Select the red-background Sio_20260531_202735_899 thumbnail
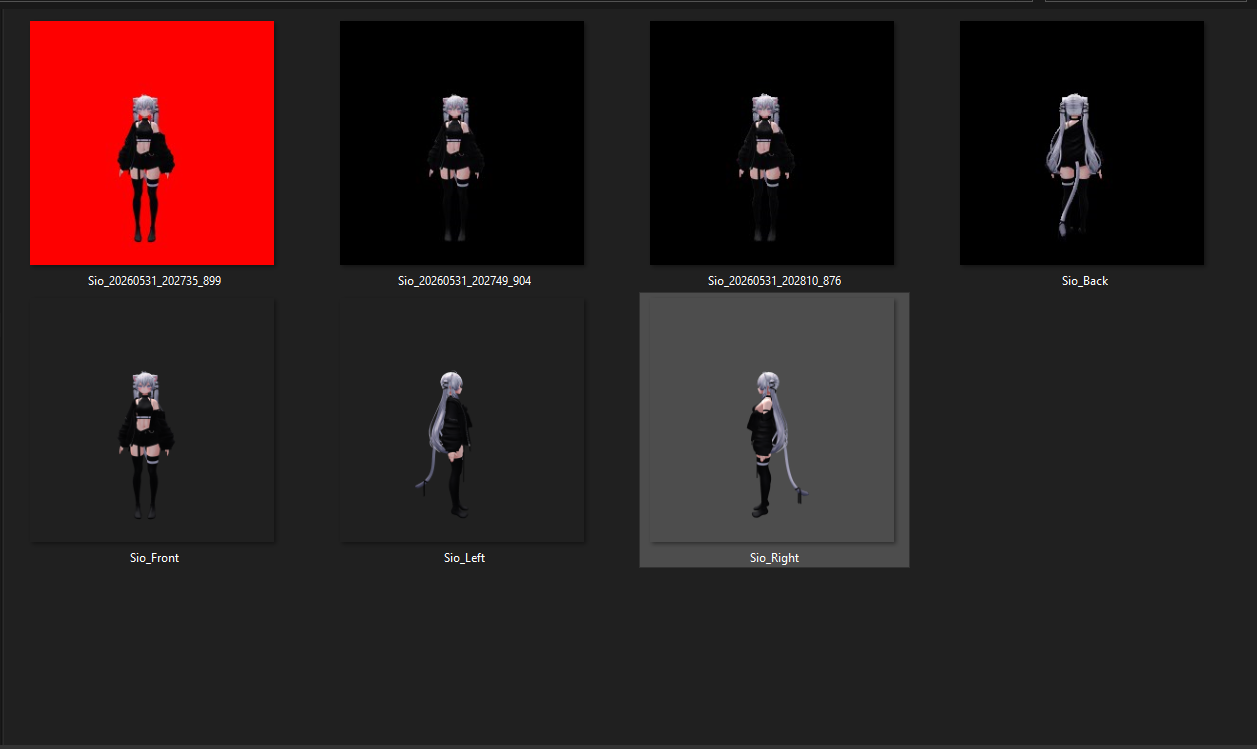The height and width of the screenshot is (749, 1257). [152, 143]
